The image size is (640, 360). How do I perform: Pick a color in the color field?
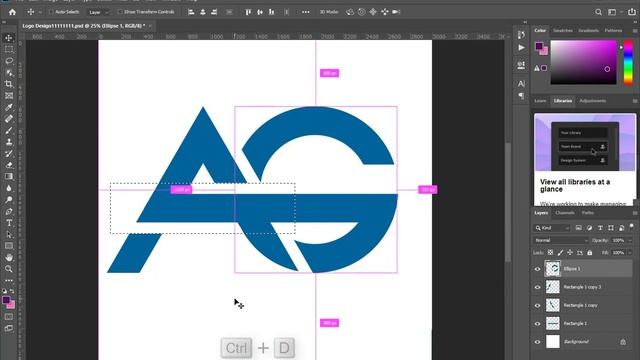(583, 62)
